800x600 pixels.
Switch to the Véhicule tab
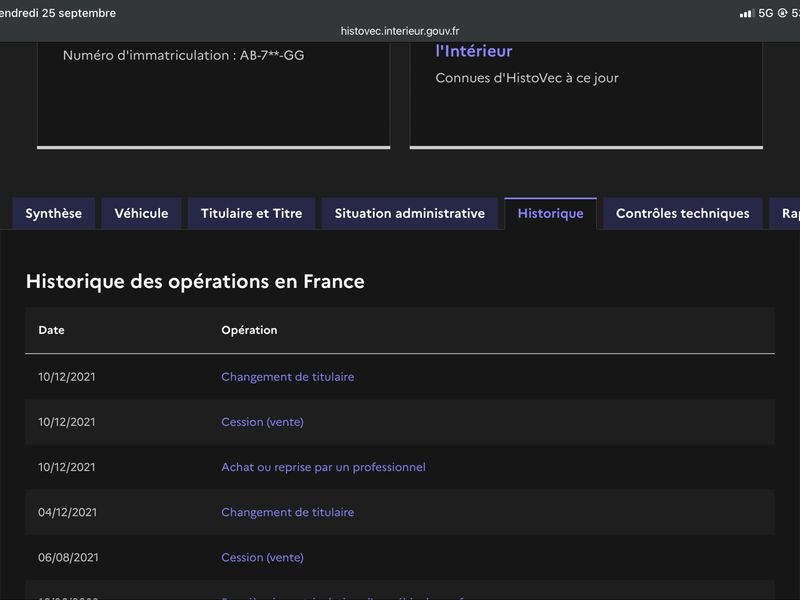[141, 214]
